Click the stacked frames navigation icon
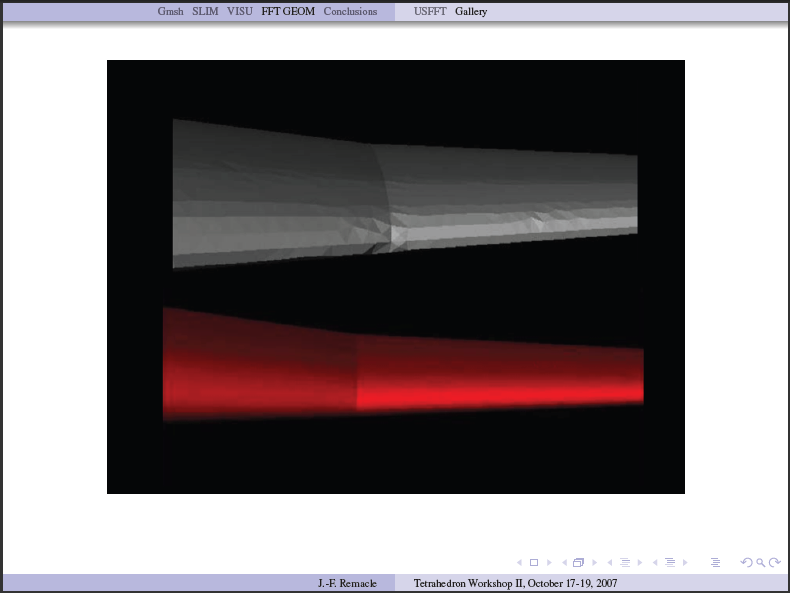This screenshot has width=790, height=593. (578, 563)
